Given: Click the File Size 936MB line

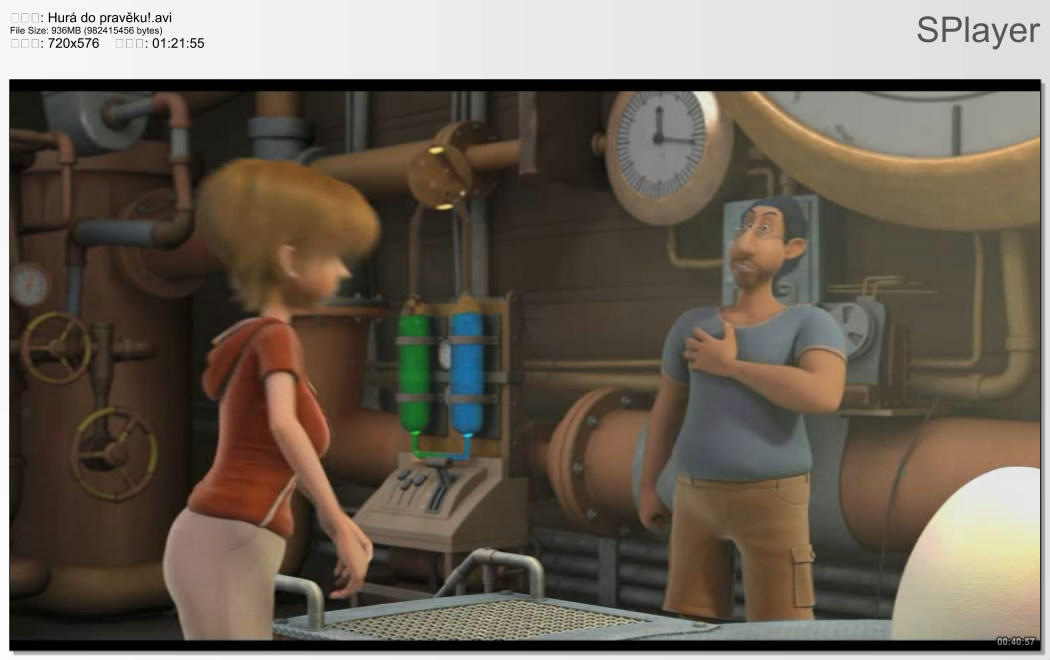Looking at the screenshot, I should (x=85, y=31).
